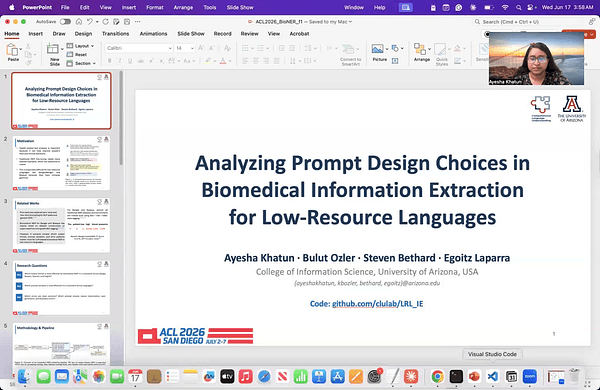Open the Section dropdown

82,64
